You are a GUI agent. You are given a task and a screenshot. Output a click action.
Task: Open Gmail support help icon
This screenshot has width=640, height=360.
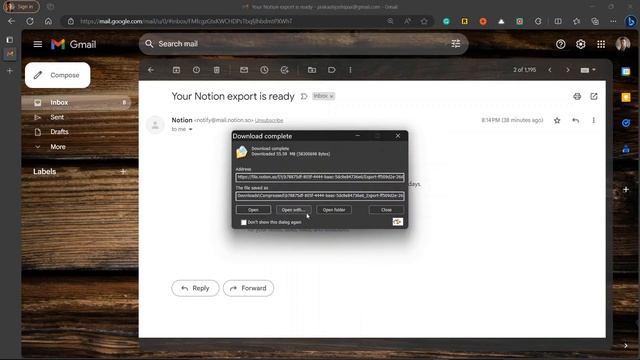(x=560, y=44)
